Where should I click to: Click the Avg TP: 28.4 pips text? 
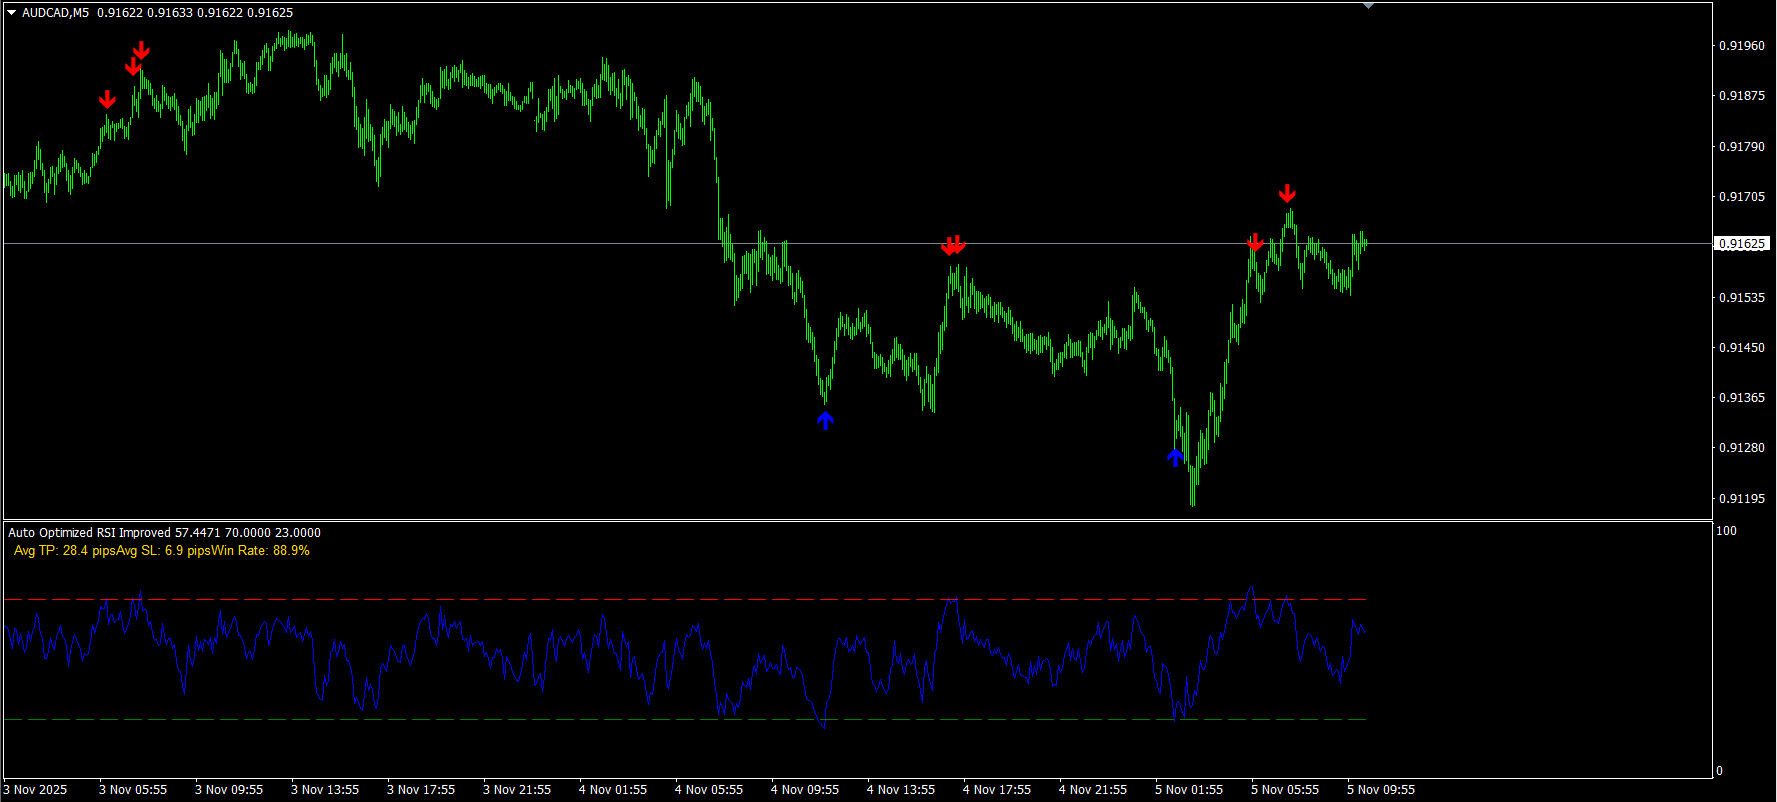click(x=65, y=551)
